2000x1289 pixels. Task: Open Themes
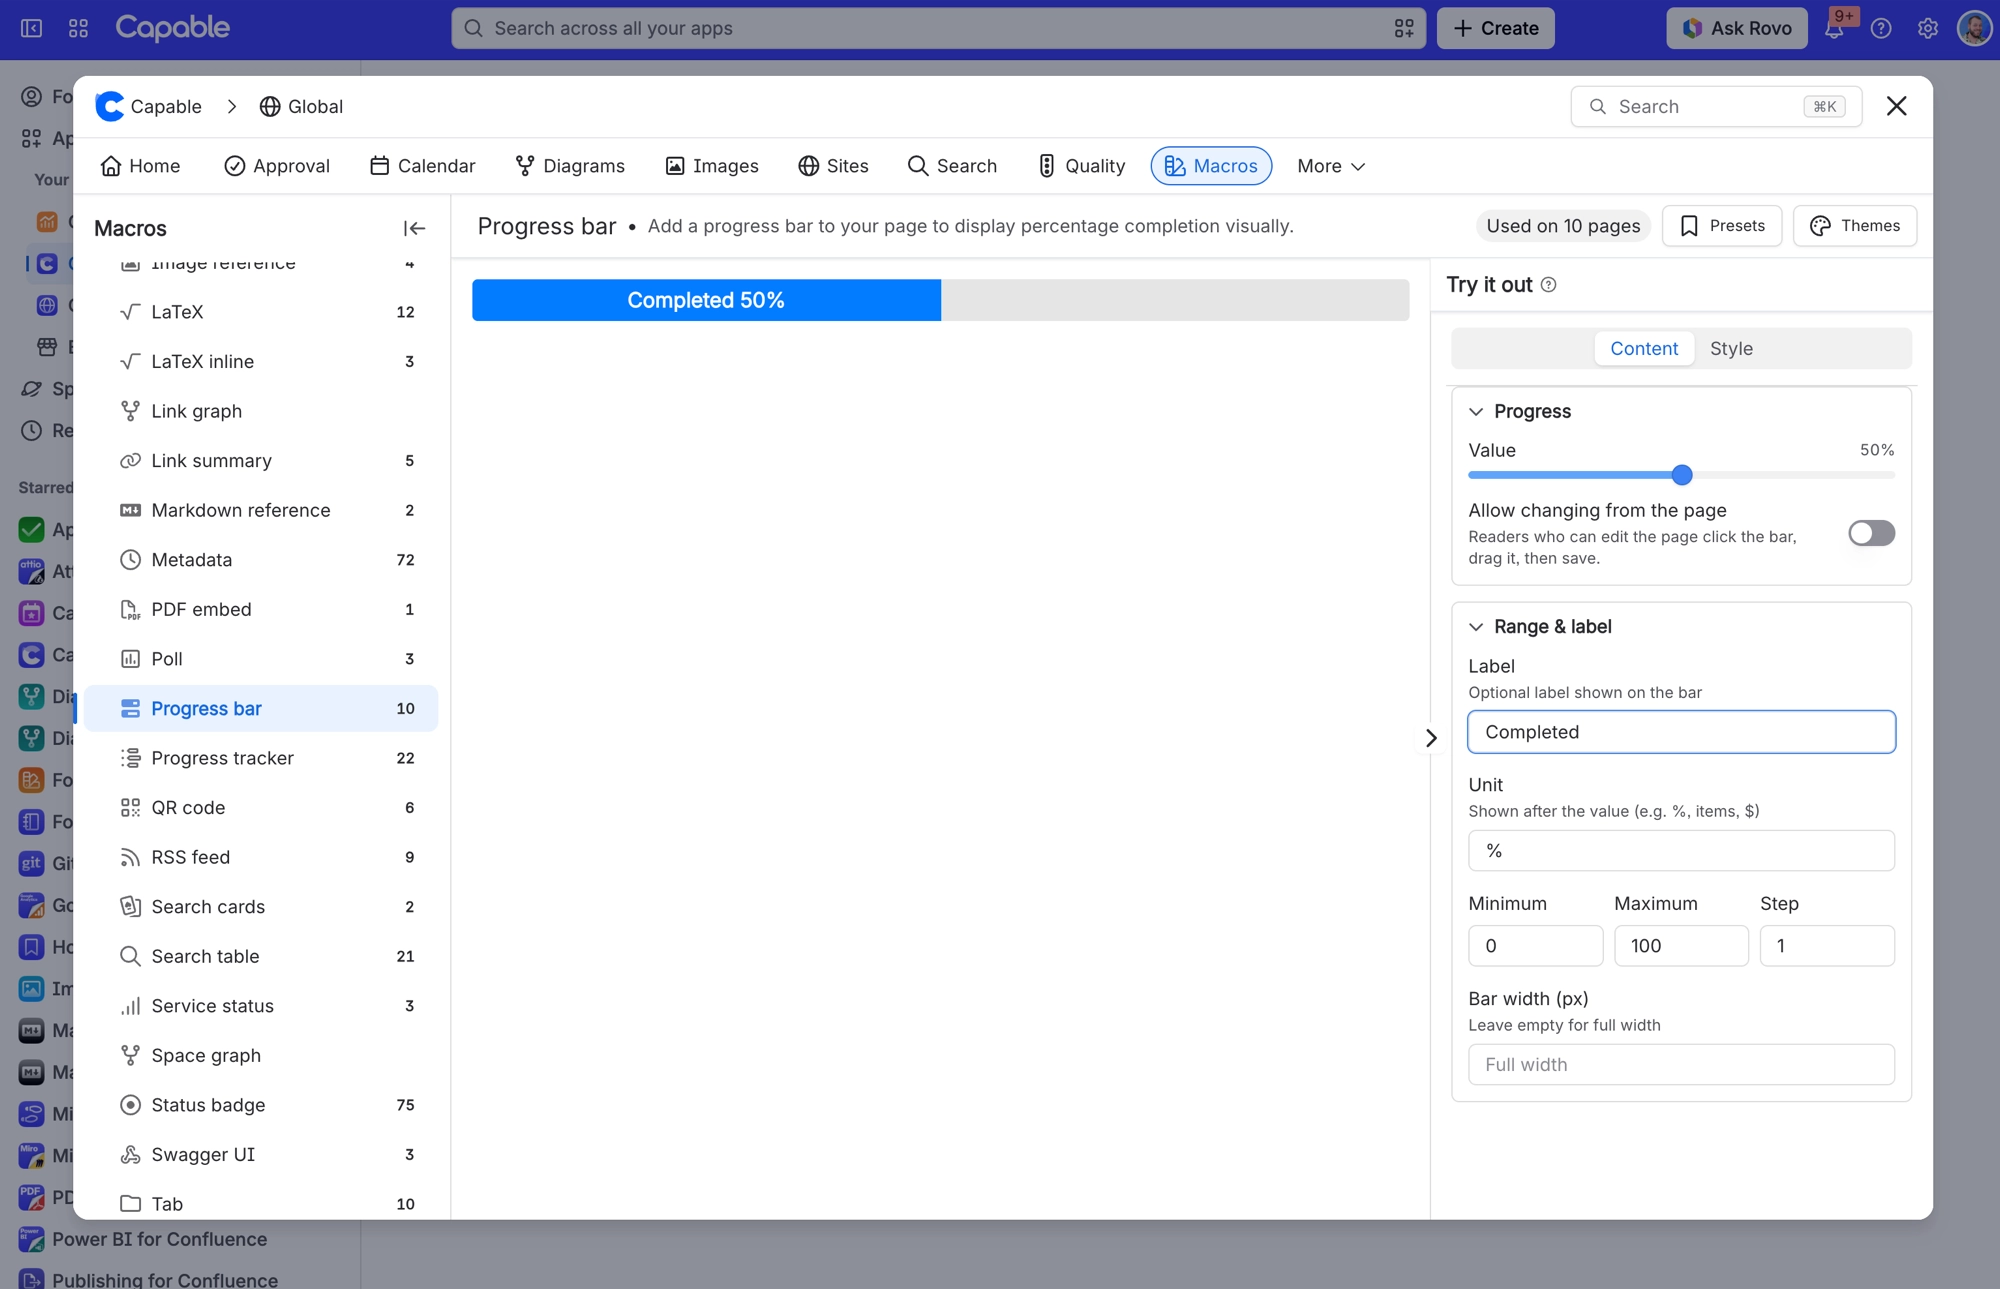tap(1855, 226)
